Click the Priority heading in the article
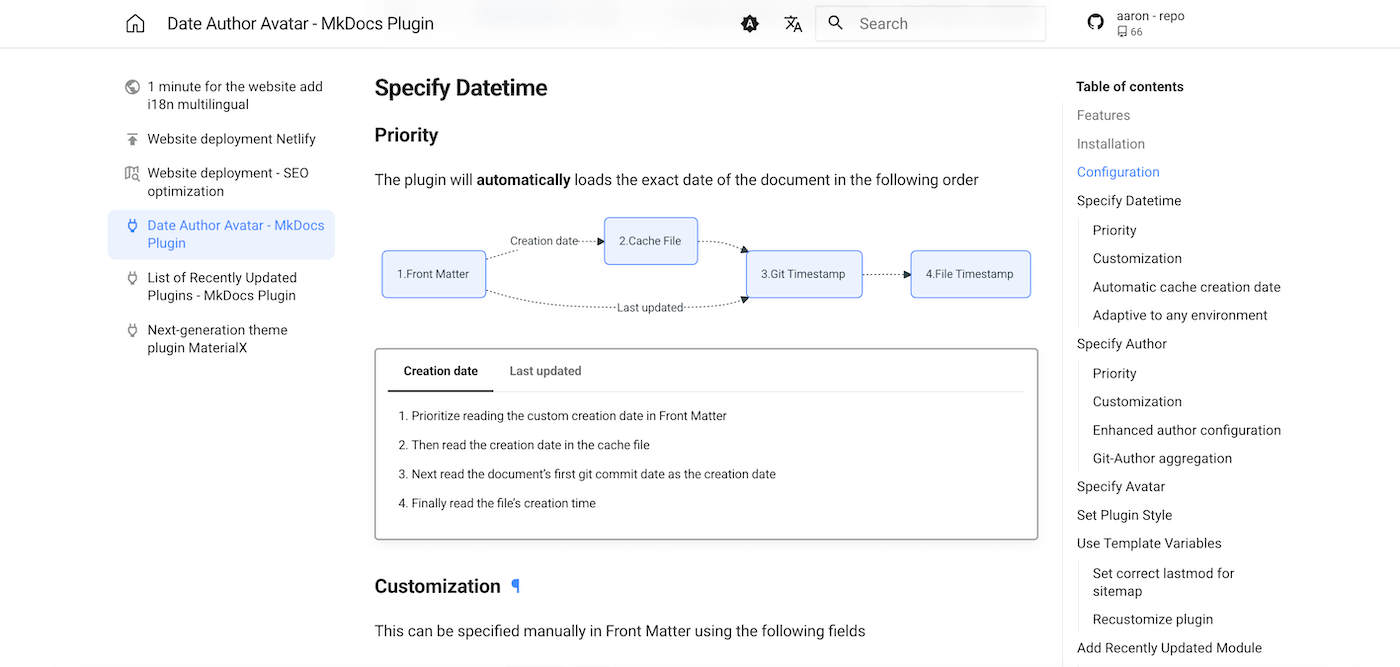The image size is (1400, 667). 406,135
